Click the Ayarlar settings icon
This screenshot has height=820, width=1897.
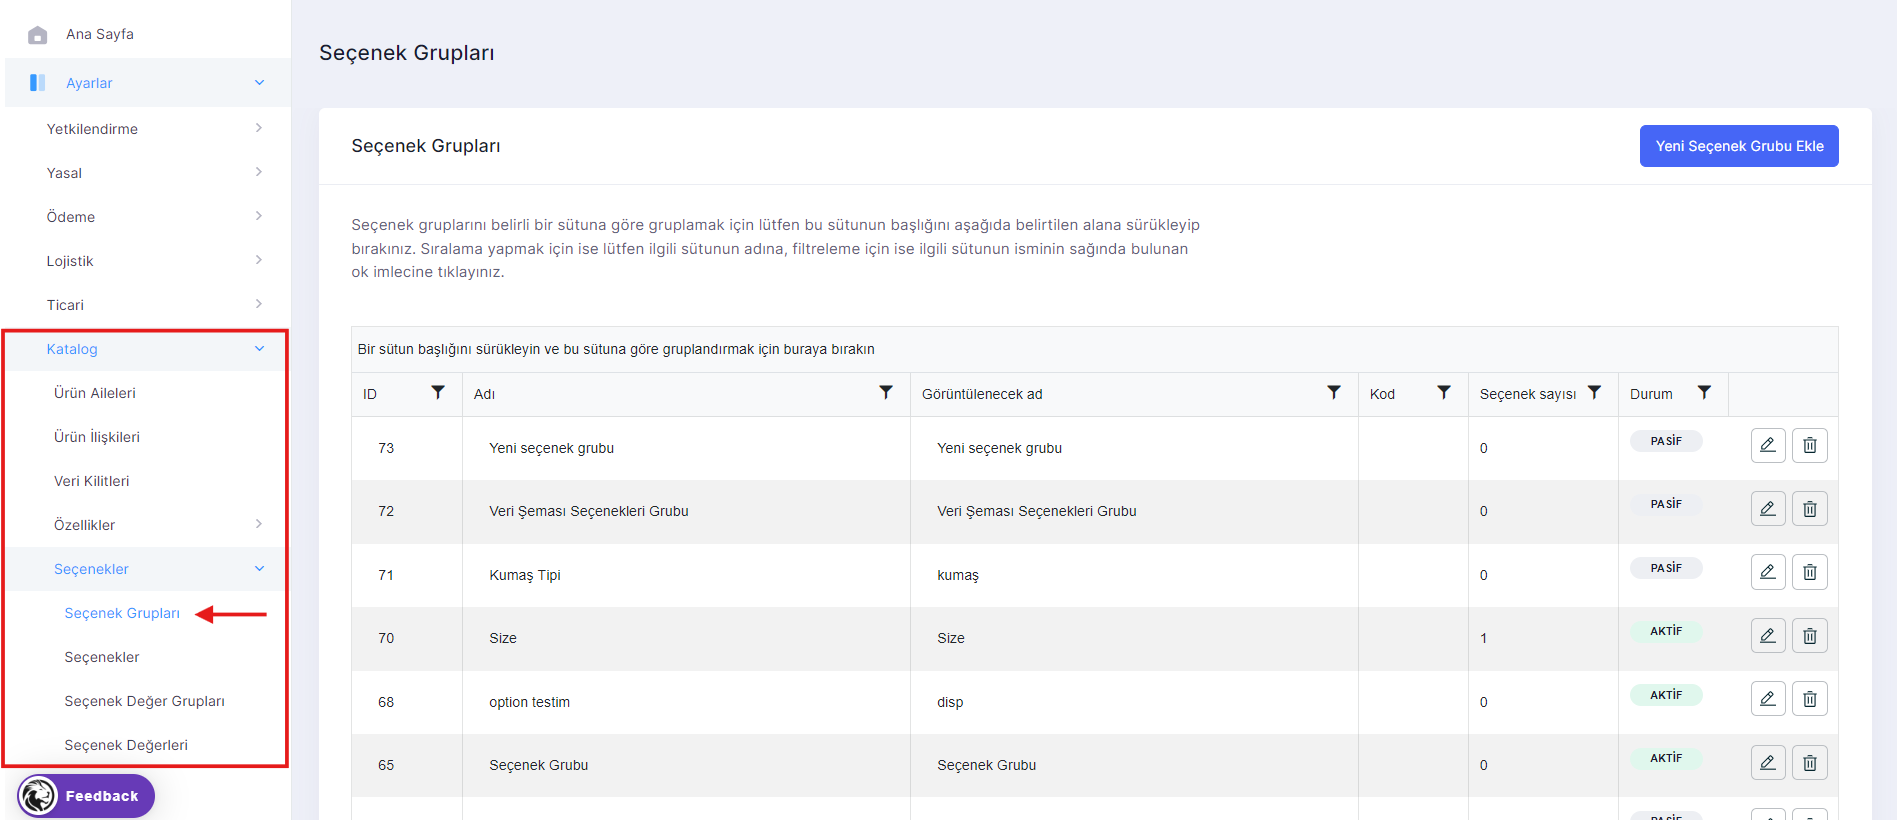[38, 83]
